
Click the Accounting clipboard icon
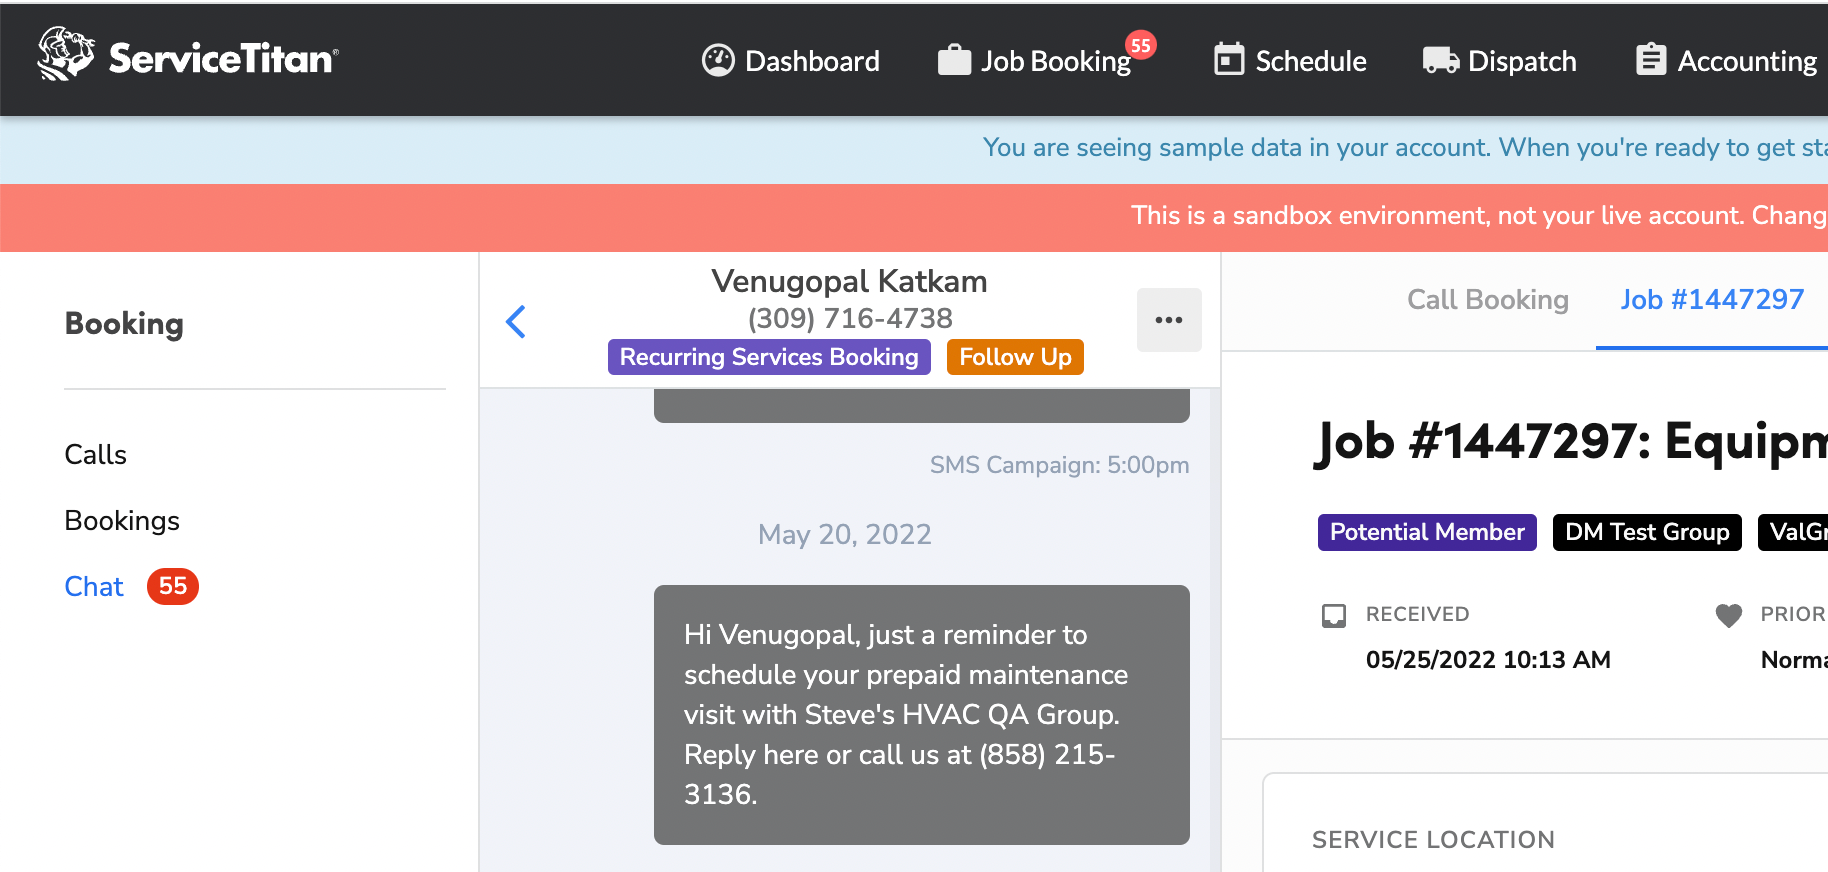pyautogui.click(x=1651, y=60)
